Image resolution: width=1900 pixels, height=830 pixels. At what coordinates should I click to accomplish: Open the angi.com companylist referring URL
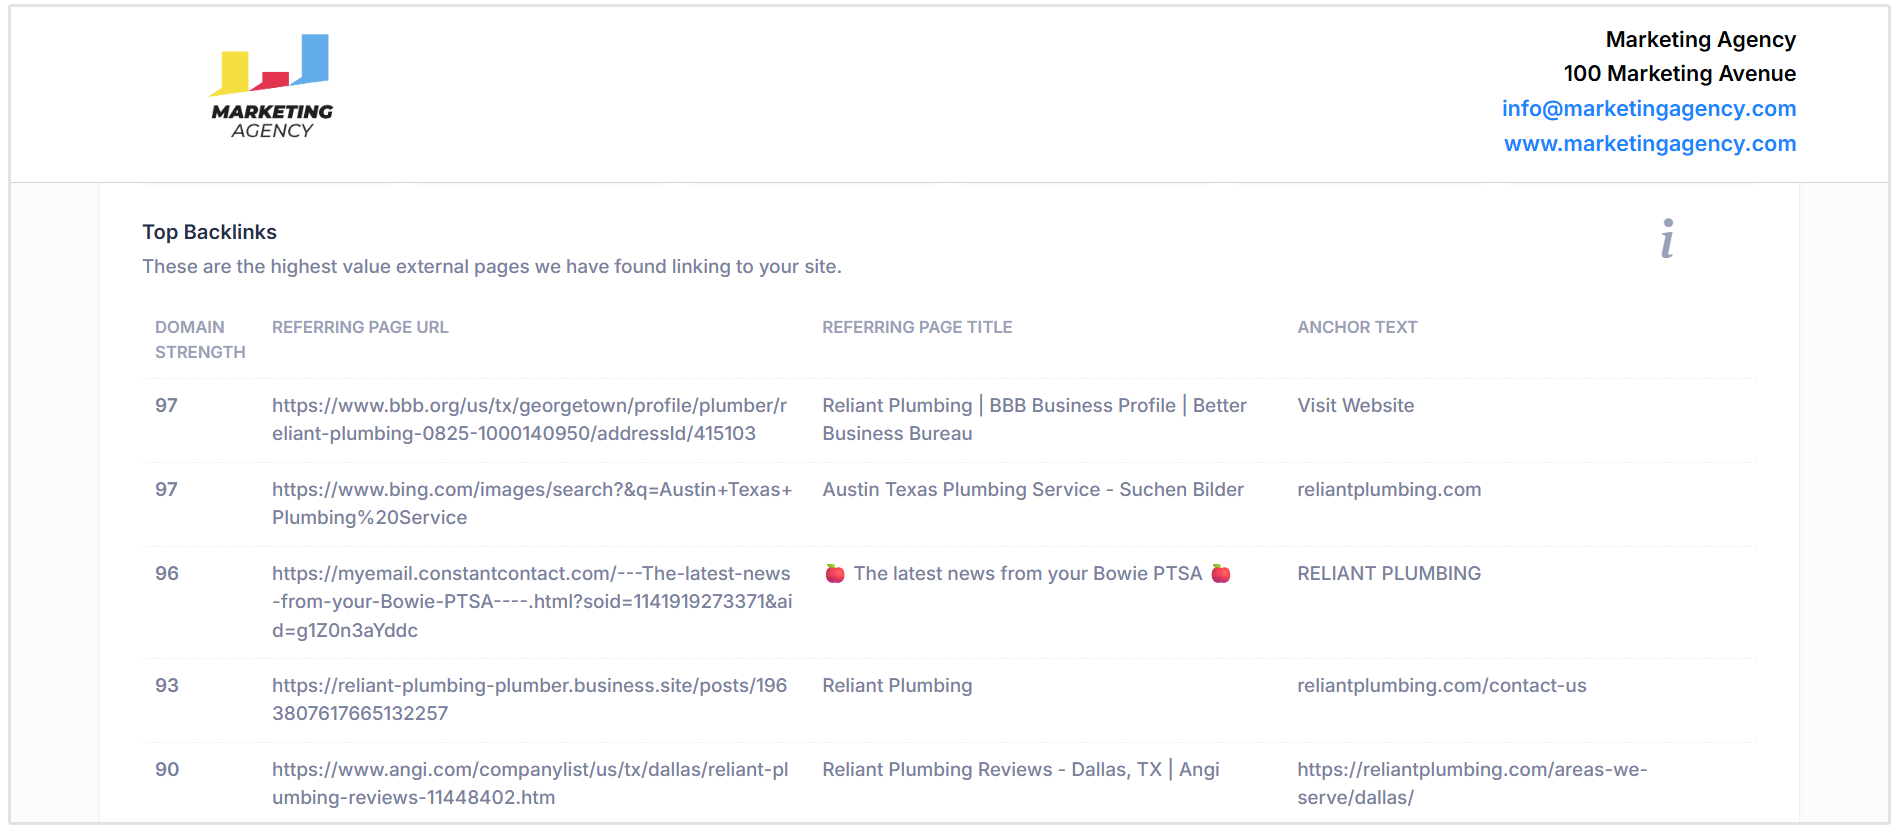530,783
